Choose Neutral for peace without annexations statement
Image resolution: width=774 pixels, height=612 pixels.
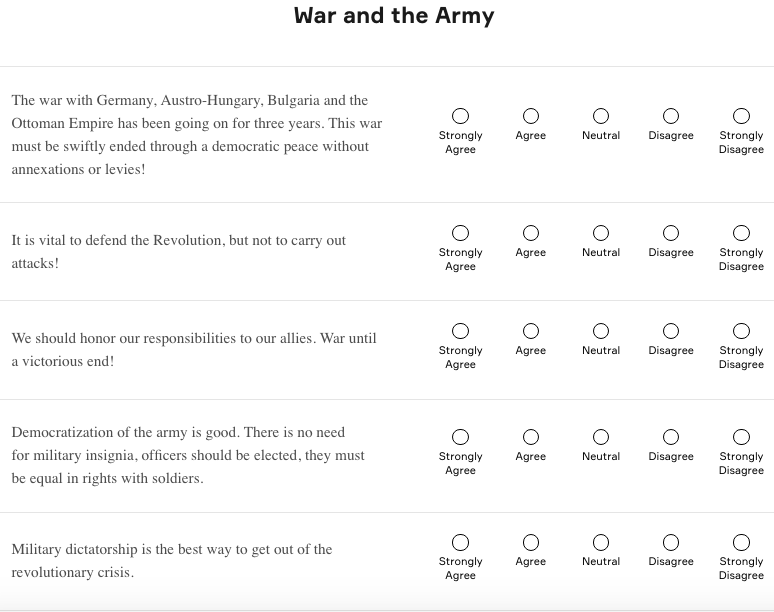pyautogui.click(x=601, y=116)
